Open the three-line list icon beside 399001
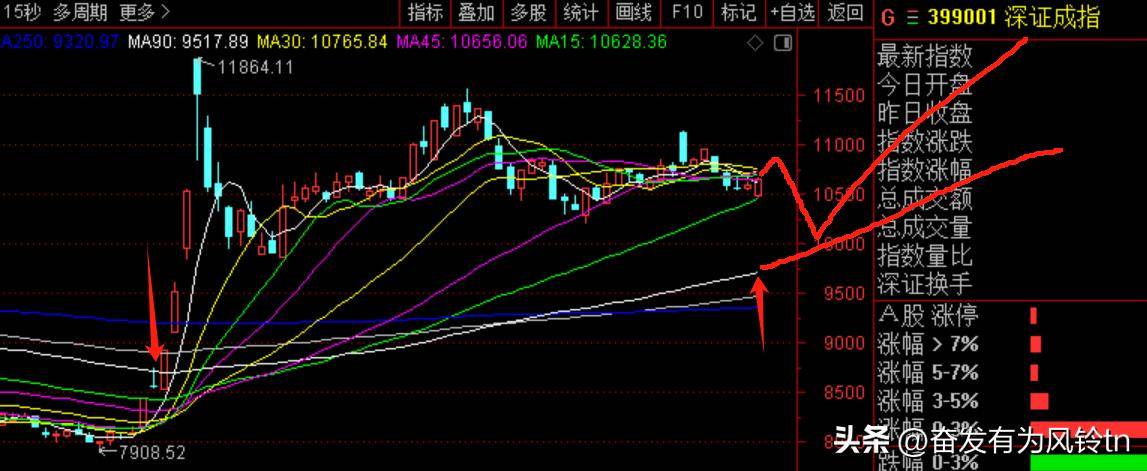 point(912,18)
